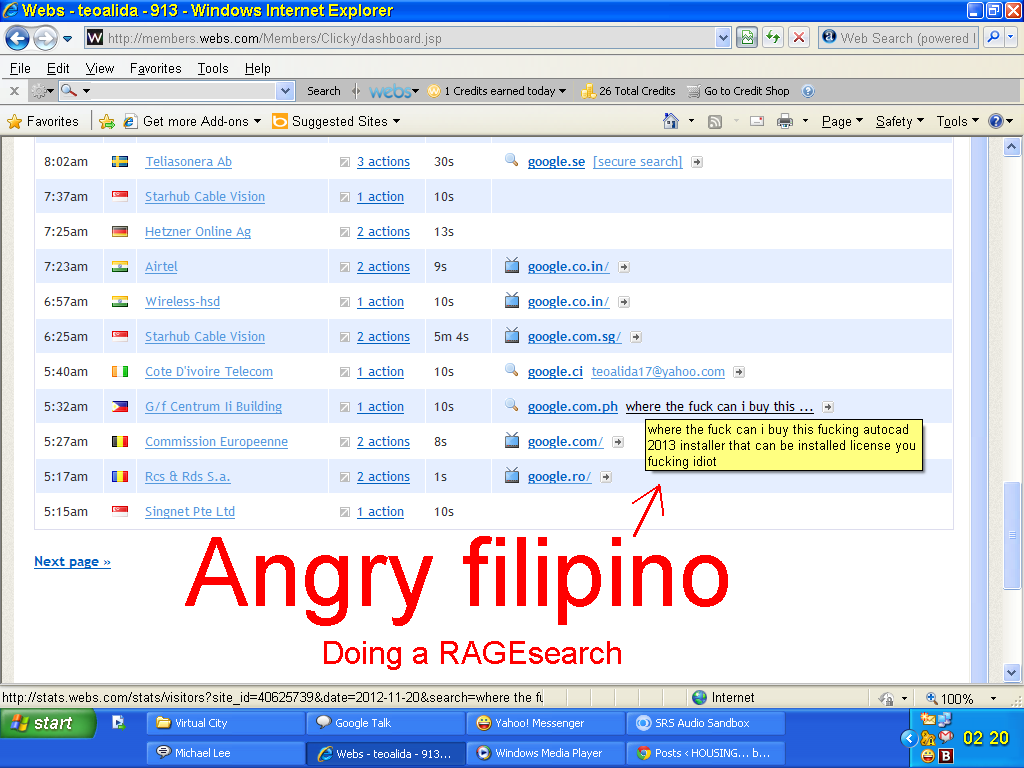
Task: Open the Tools menu in menu bar
Action: [x=213, y=69]
